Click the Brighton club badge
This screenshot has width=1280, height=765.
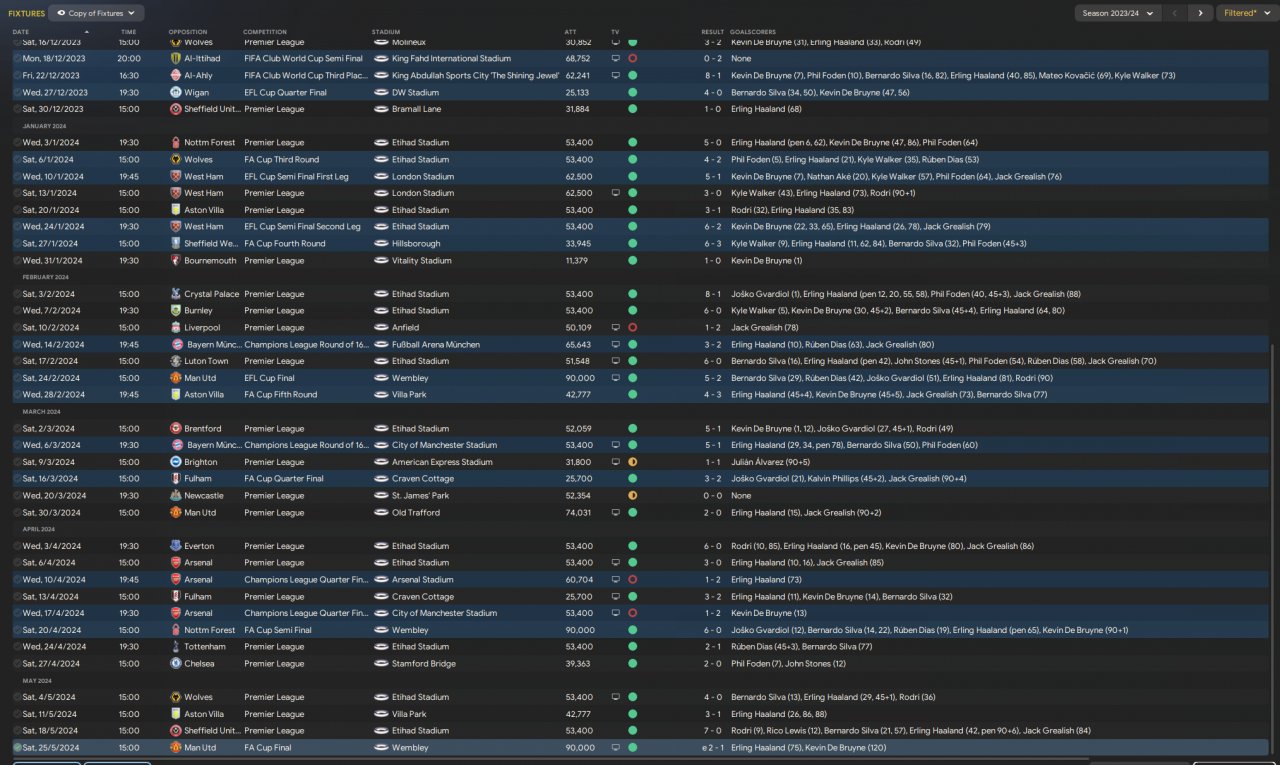click(176, 462)
